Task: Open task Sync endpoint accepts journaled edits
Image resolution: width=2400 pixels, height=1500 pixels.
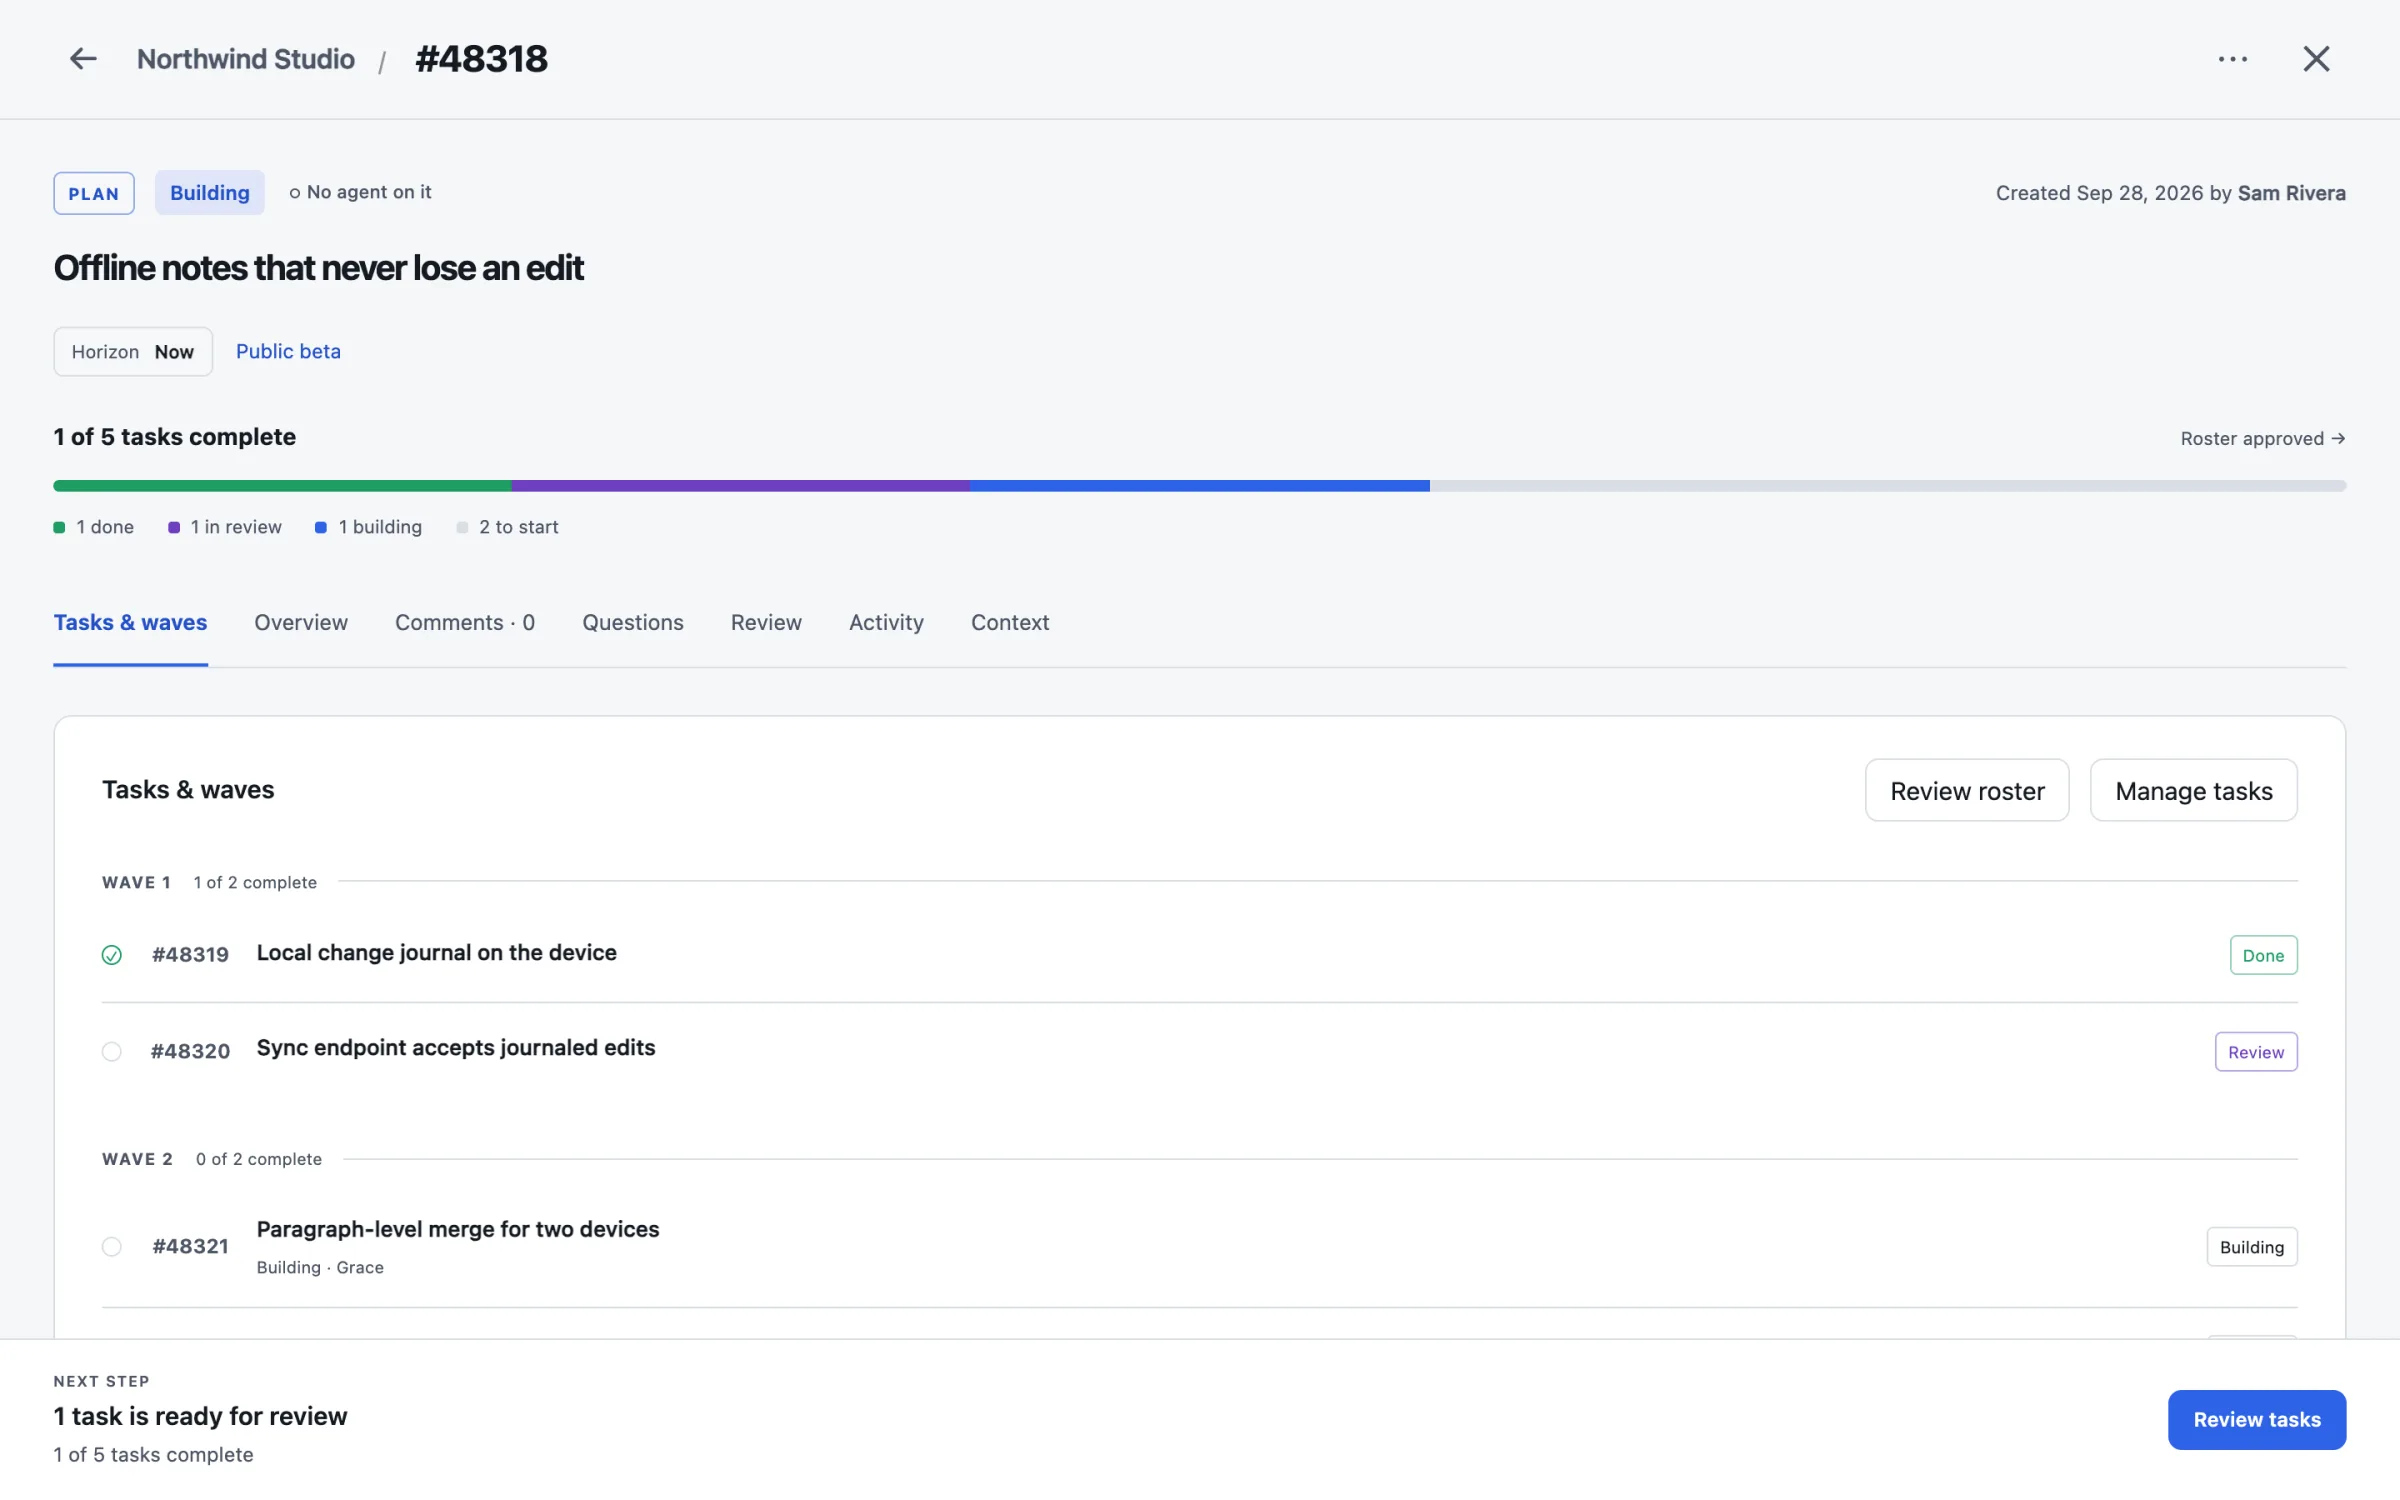Action: [456, 1047]
